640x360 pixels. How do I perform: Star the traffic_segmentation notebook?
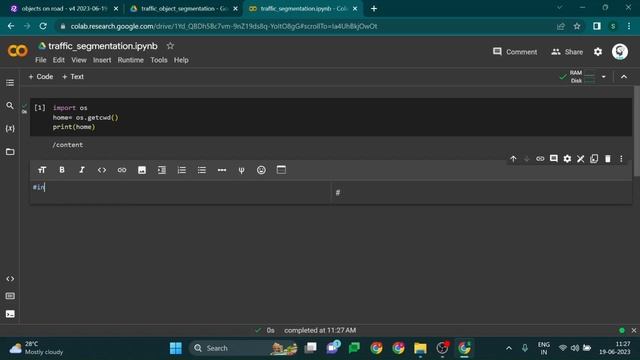coord(170,46)
